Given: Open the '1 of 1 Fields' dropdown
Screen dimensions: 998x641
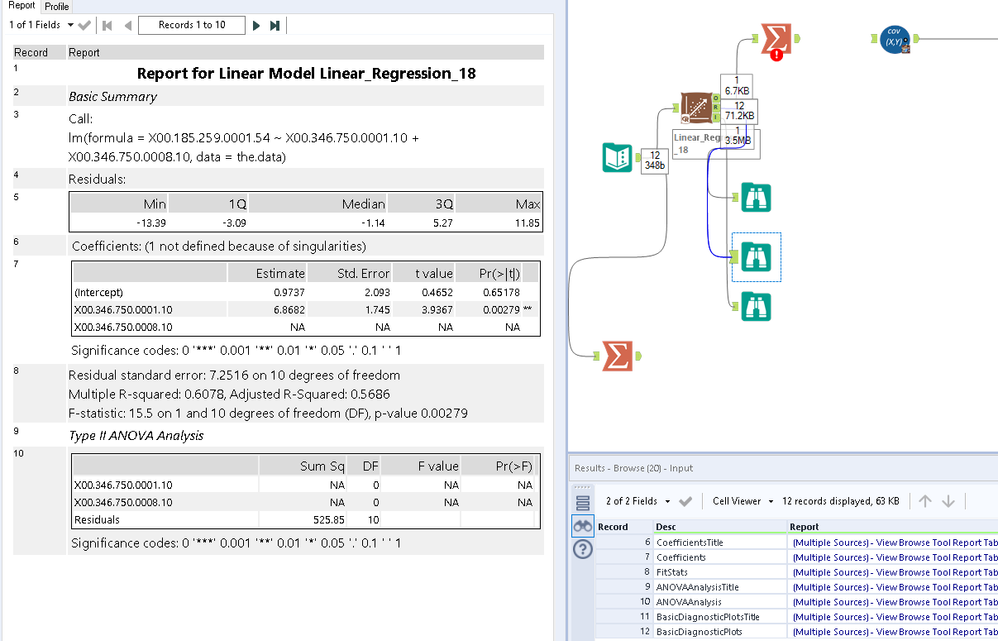Looking at the screenshot, I should click(x=41, y=25).
